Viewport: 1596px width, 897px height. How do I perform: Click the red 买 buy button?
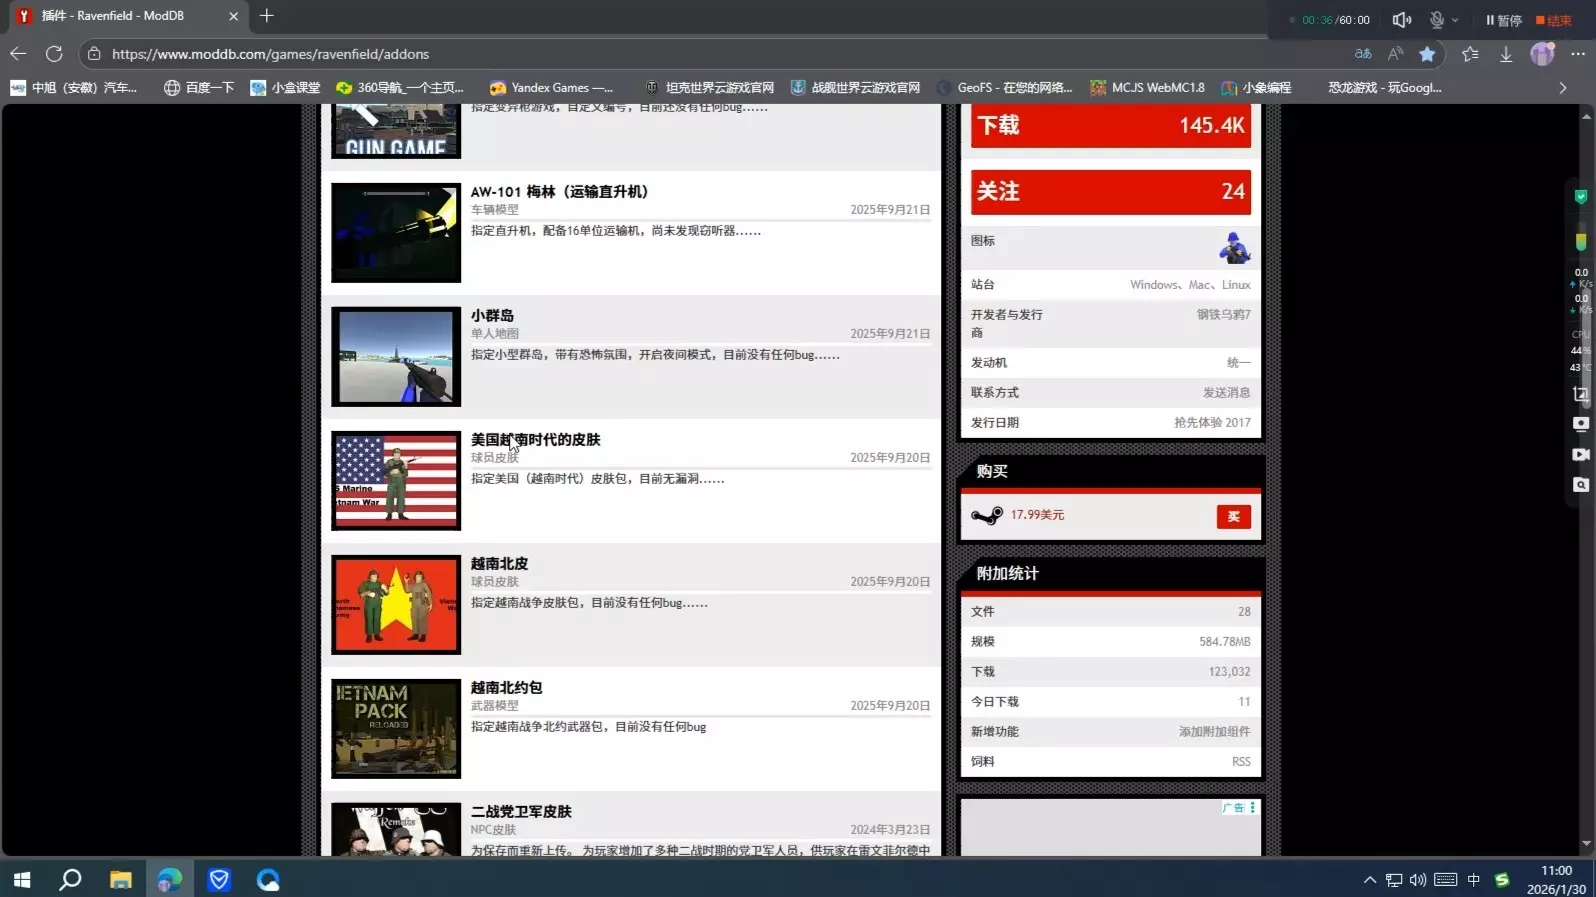point(1233,516)
